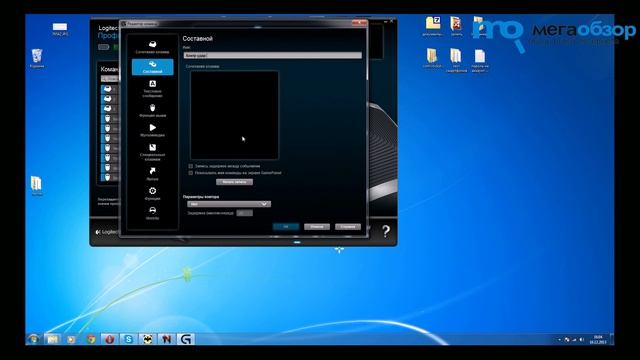Click the delay milliseconds input field
640x360 pixels.
244,213
